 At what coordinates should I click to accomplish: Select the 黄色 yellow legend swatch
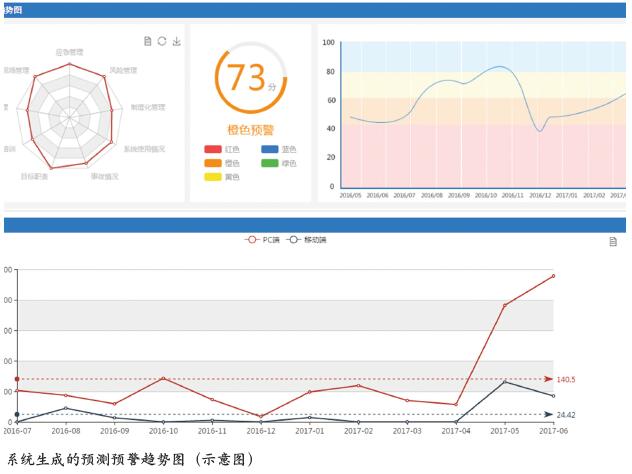(x=213, y=177)
